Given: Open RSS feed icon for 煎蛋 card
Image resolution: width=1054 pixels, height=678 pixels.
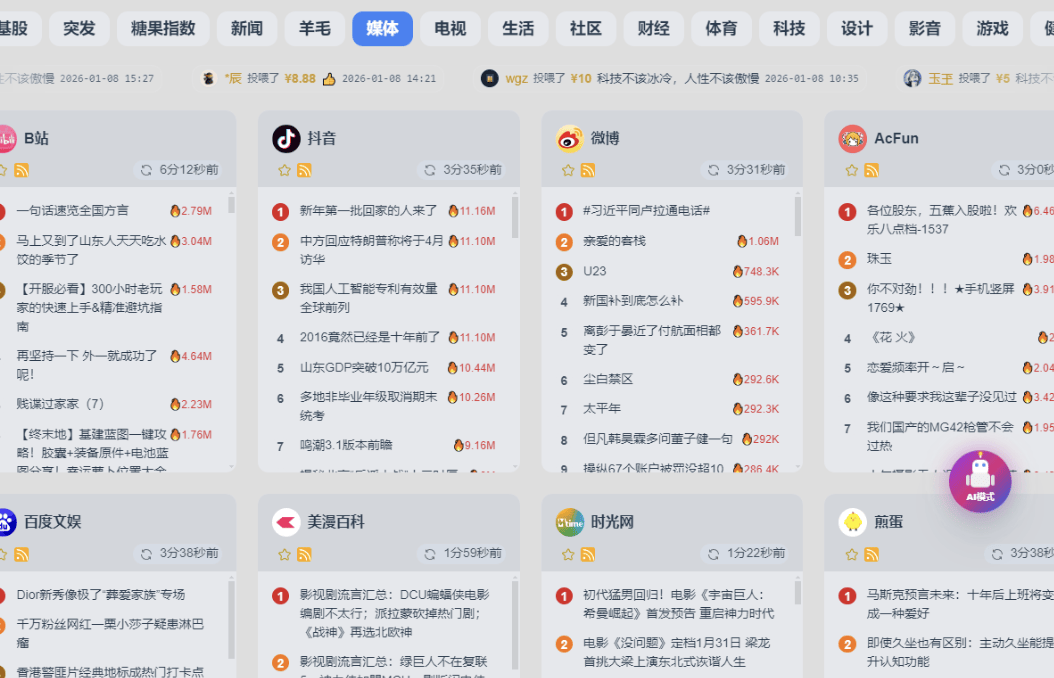Looking at the screenshot, I should 872,554.
